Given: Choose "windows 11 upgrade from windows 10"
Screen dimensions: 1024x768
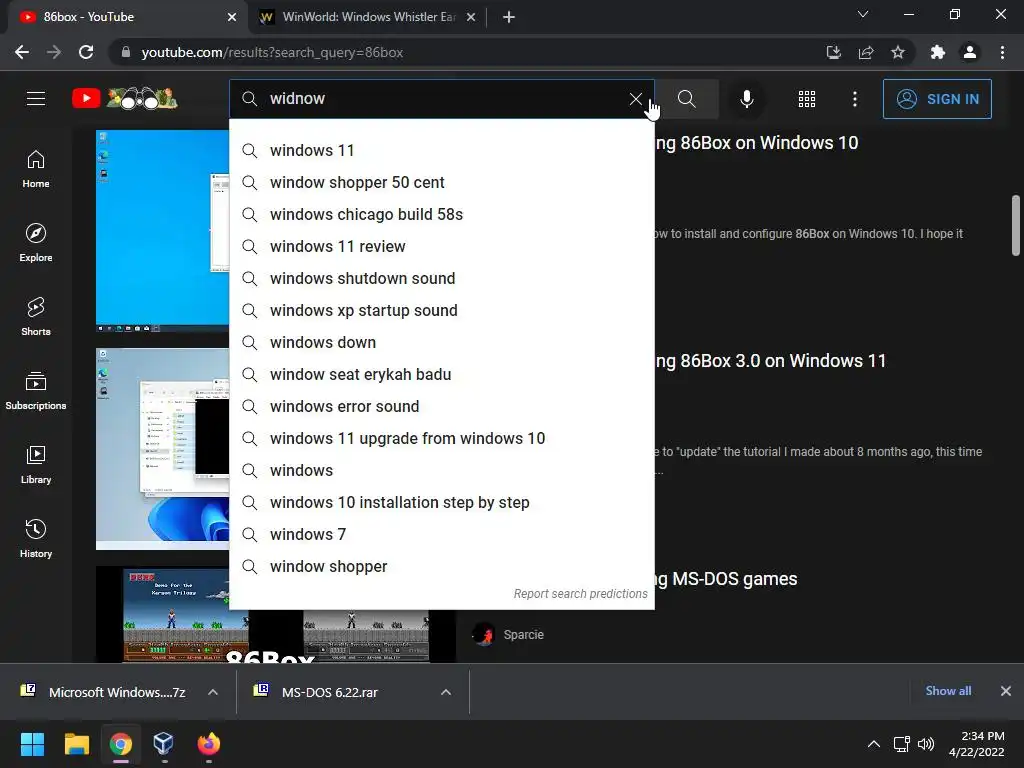Looking at the screenshot, I should (441, 438).
